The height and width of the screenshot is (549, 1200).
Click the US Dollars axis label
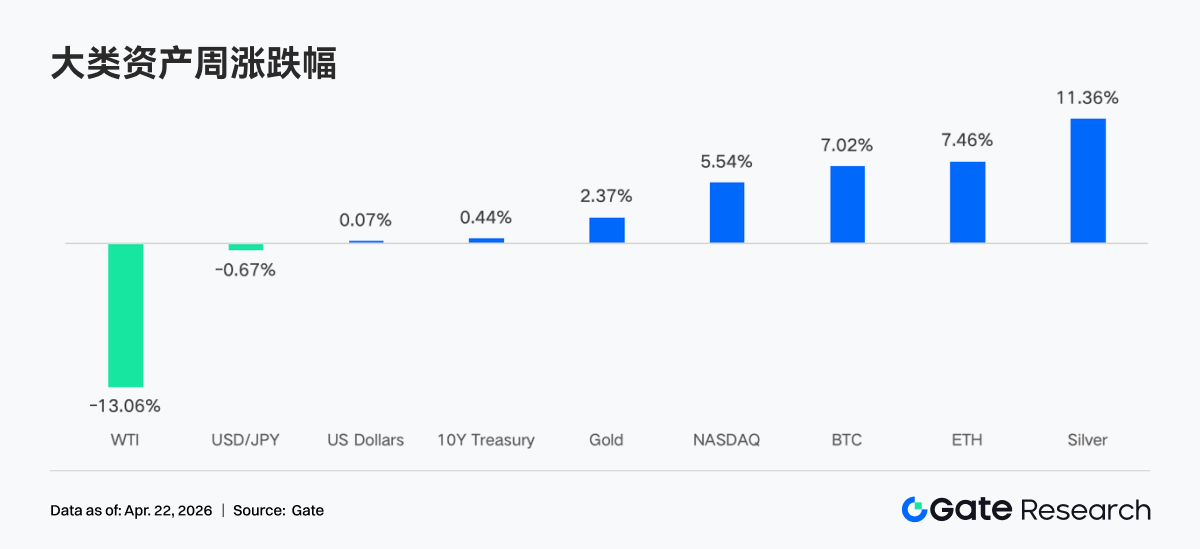point(366,440)
